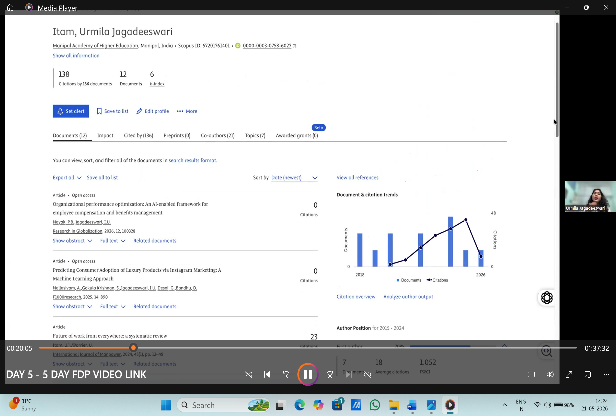This screenshot has height=416, width=616.
Task: Click Edit profile pencil link
Action: tap(152, 111)
